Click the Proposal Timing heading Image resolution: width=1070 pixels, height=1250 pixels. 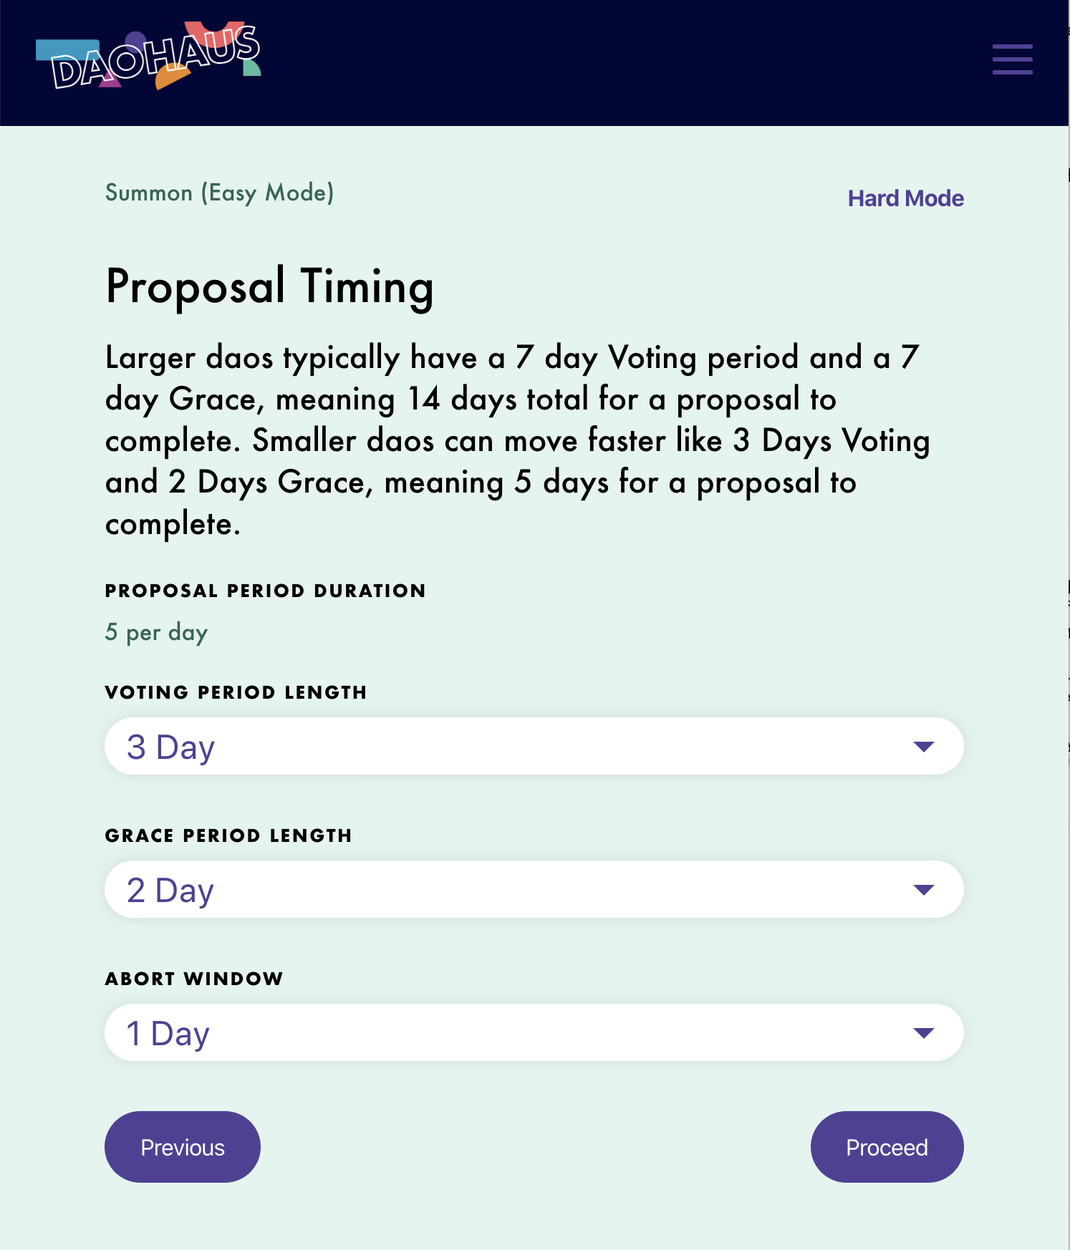pyautogui.click(x=270, y=287)
